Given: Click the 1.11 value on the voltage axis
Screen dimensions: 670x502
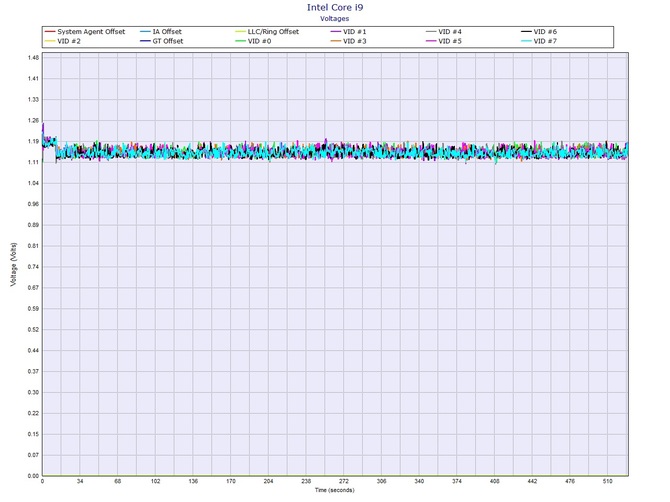Looking at the screenshot, I should tap(34, 162).
